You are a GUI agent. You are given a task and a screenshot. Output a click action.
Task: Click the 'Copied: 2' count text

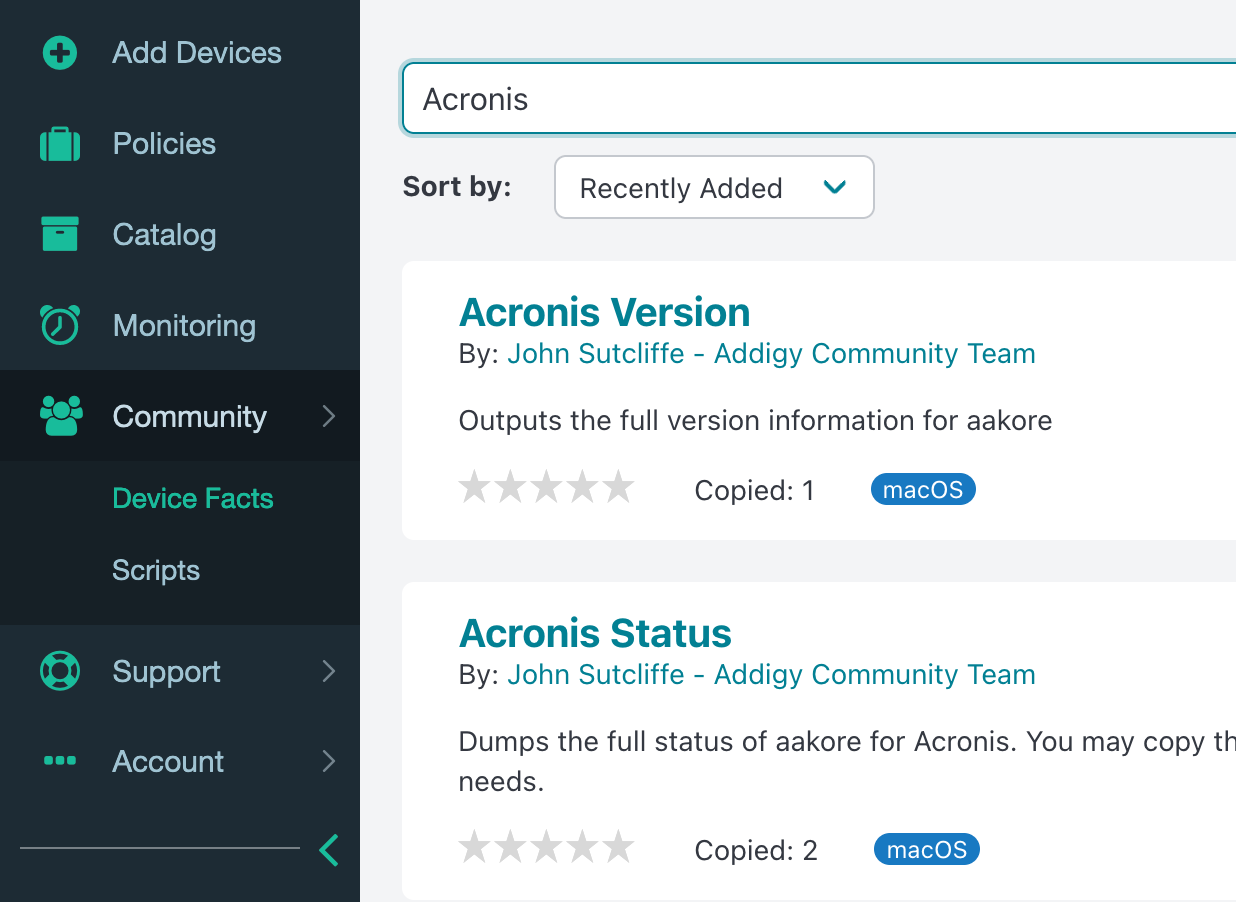[x=756, y=850]
